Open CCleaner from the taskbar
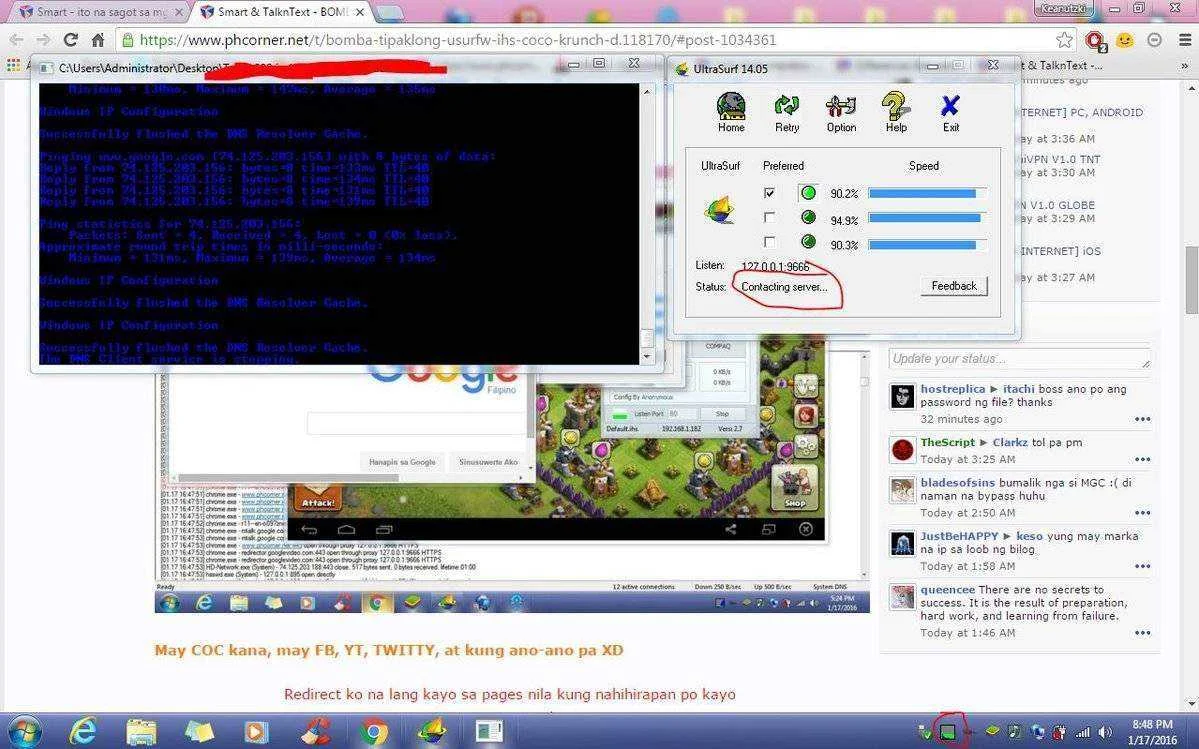This screenshot has width=1199, height=749. (x=315, y=732)
